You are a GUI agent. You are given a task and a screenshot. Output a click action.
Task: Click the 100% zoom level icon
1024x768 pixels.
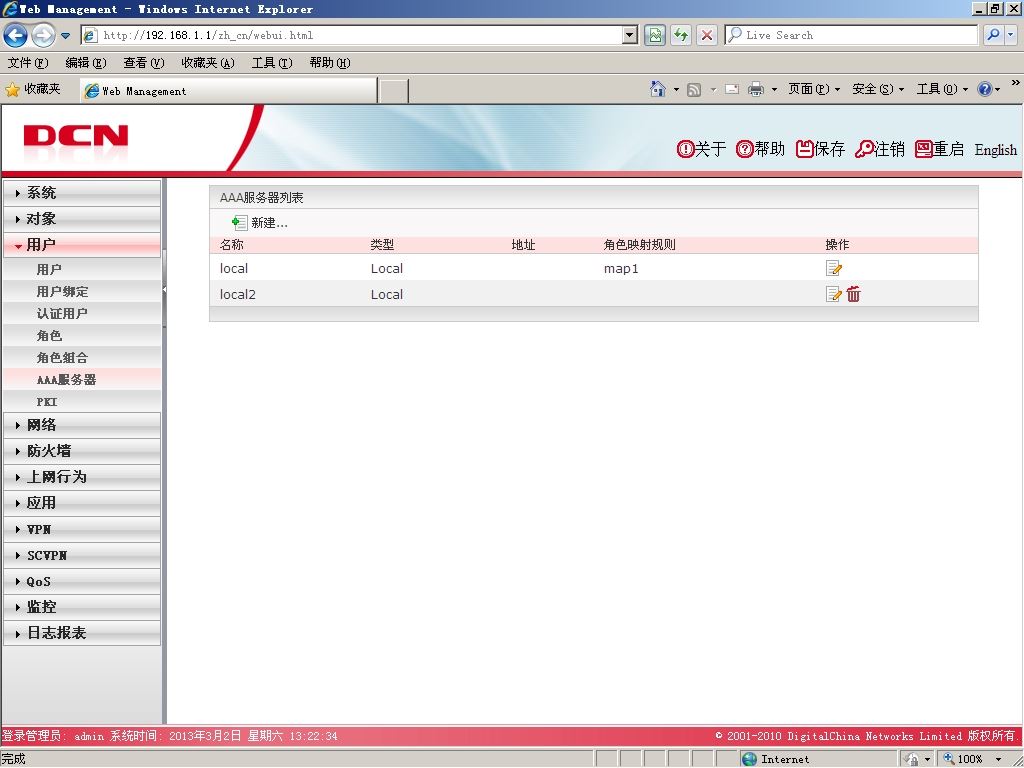tap(949, 759)
